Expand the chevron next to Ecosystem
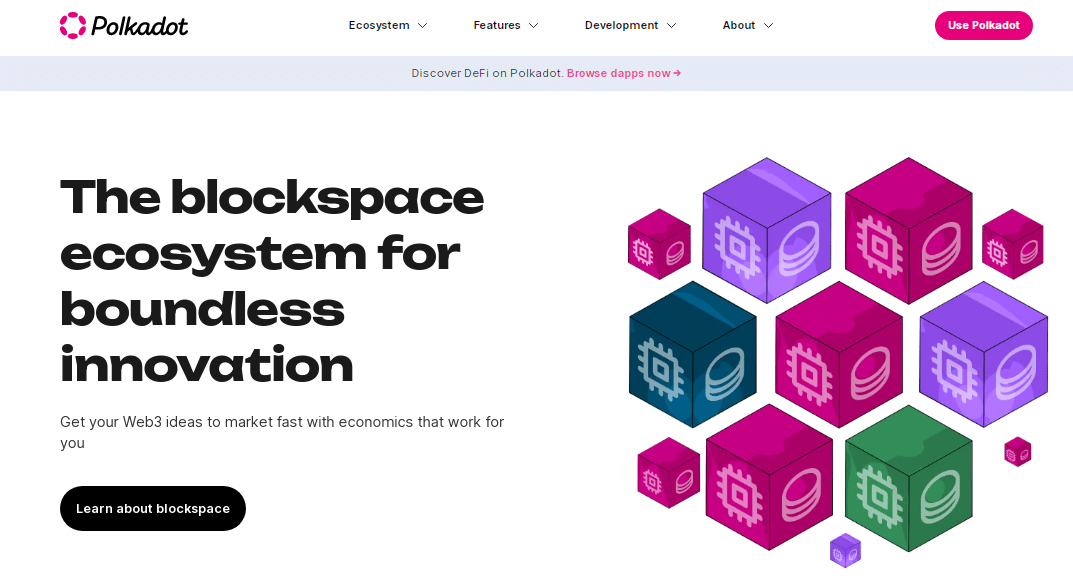Image resolution: width=1073 pixels, height=584 pixels. click(422, 25)
